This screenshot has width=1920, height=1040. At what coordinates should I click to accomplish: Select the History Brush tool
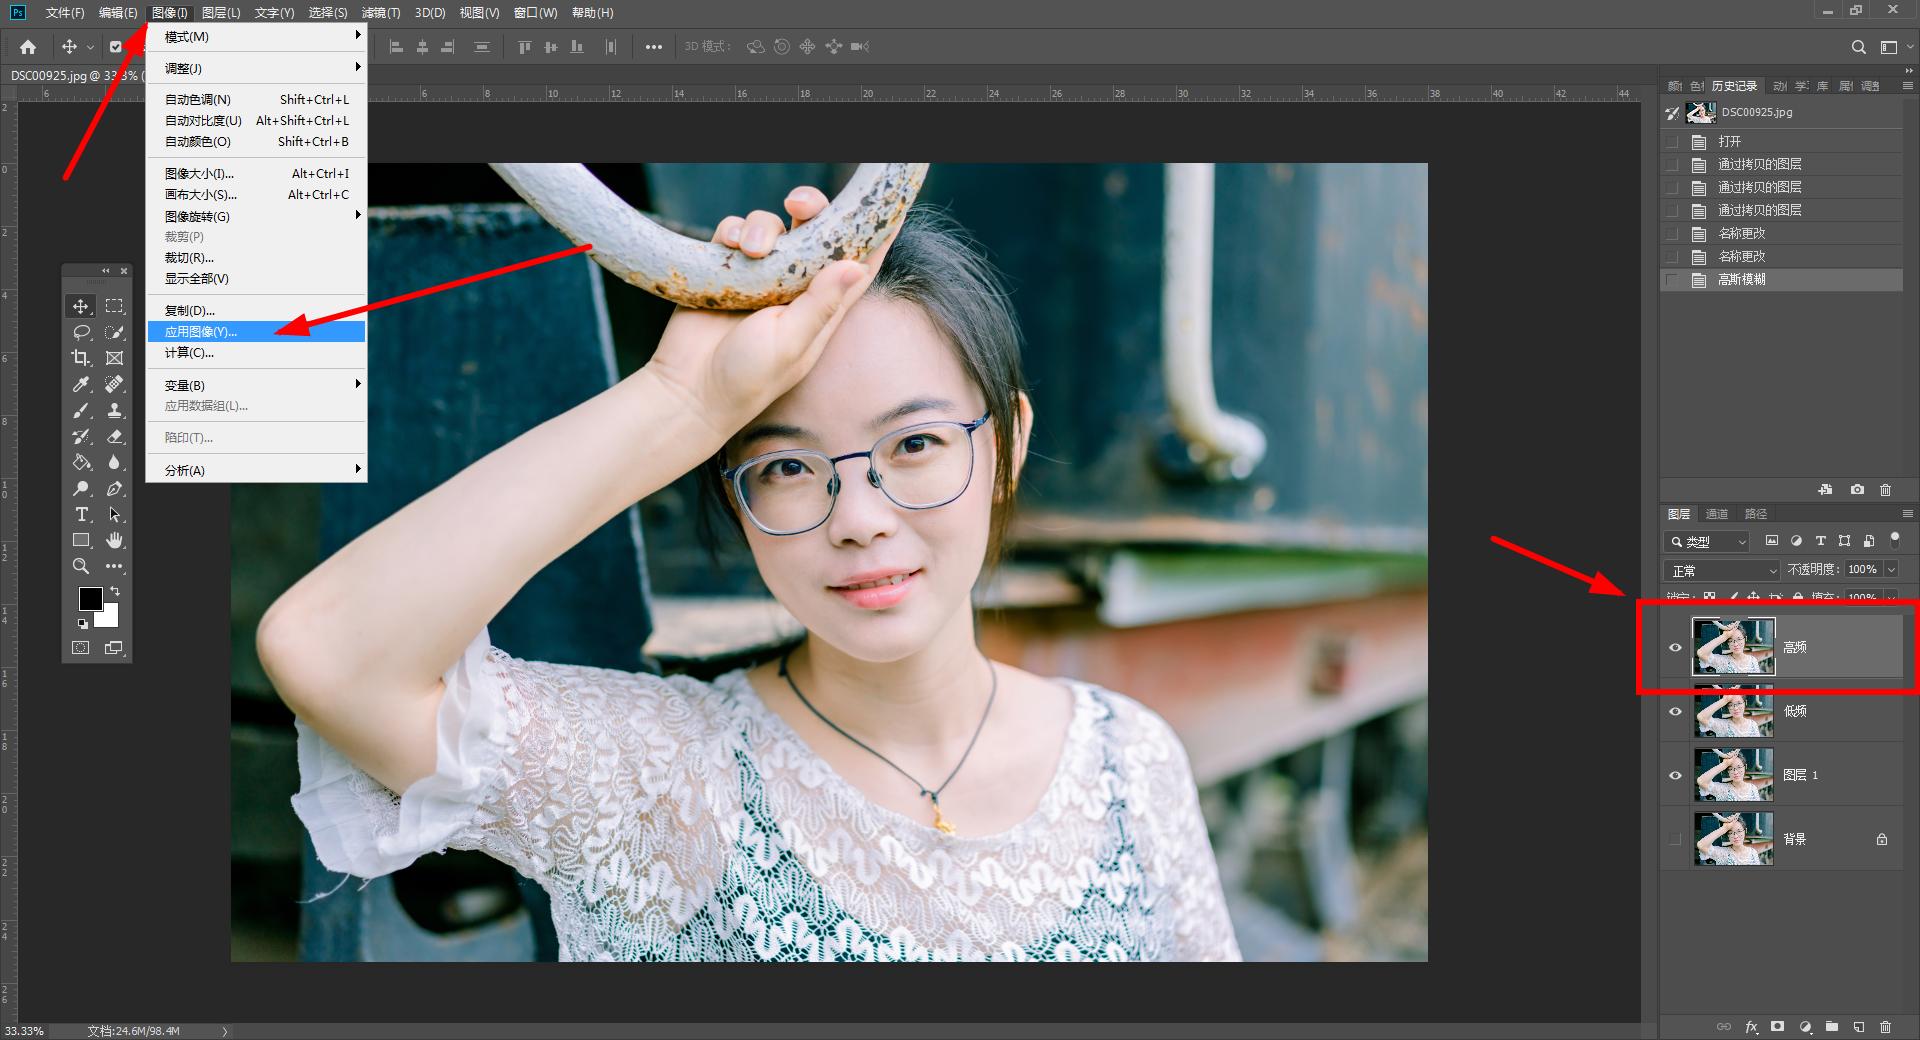(x=81, y=436)
